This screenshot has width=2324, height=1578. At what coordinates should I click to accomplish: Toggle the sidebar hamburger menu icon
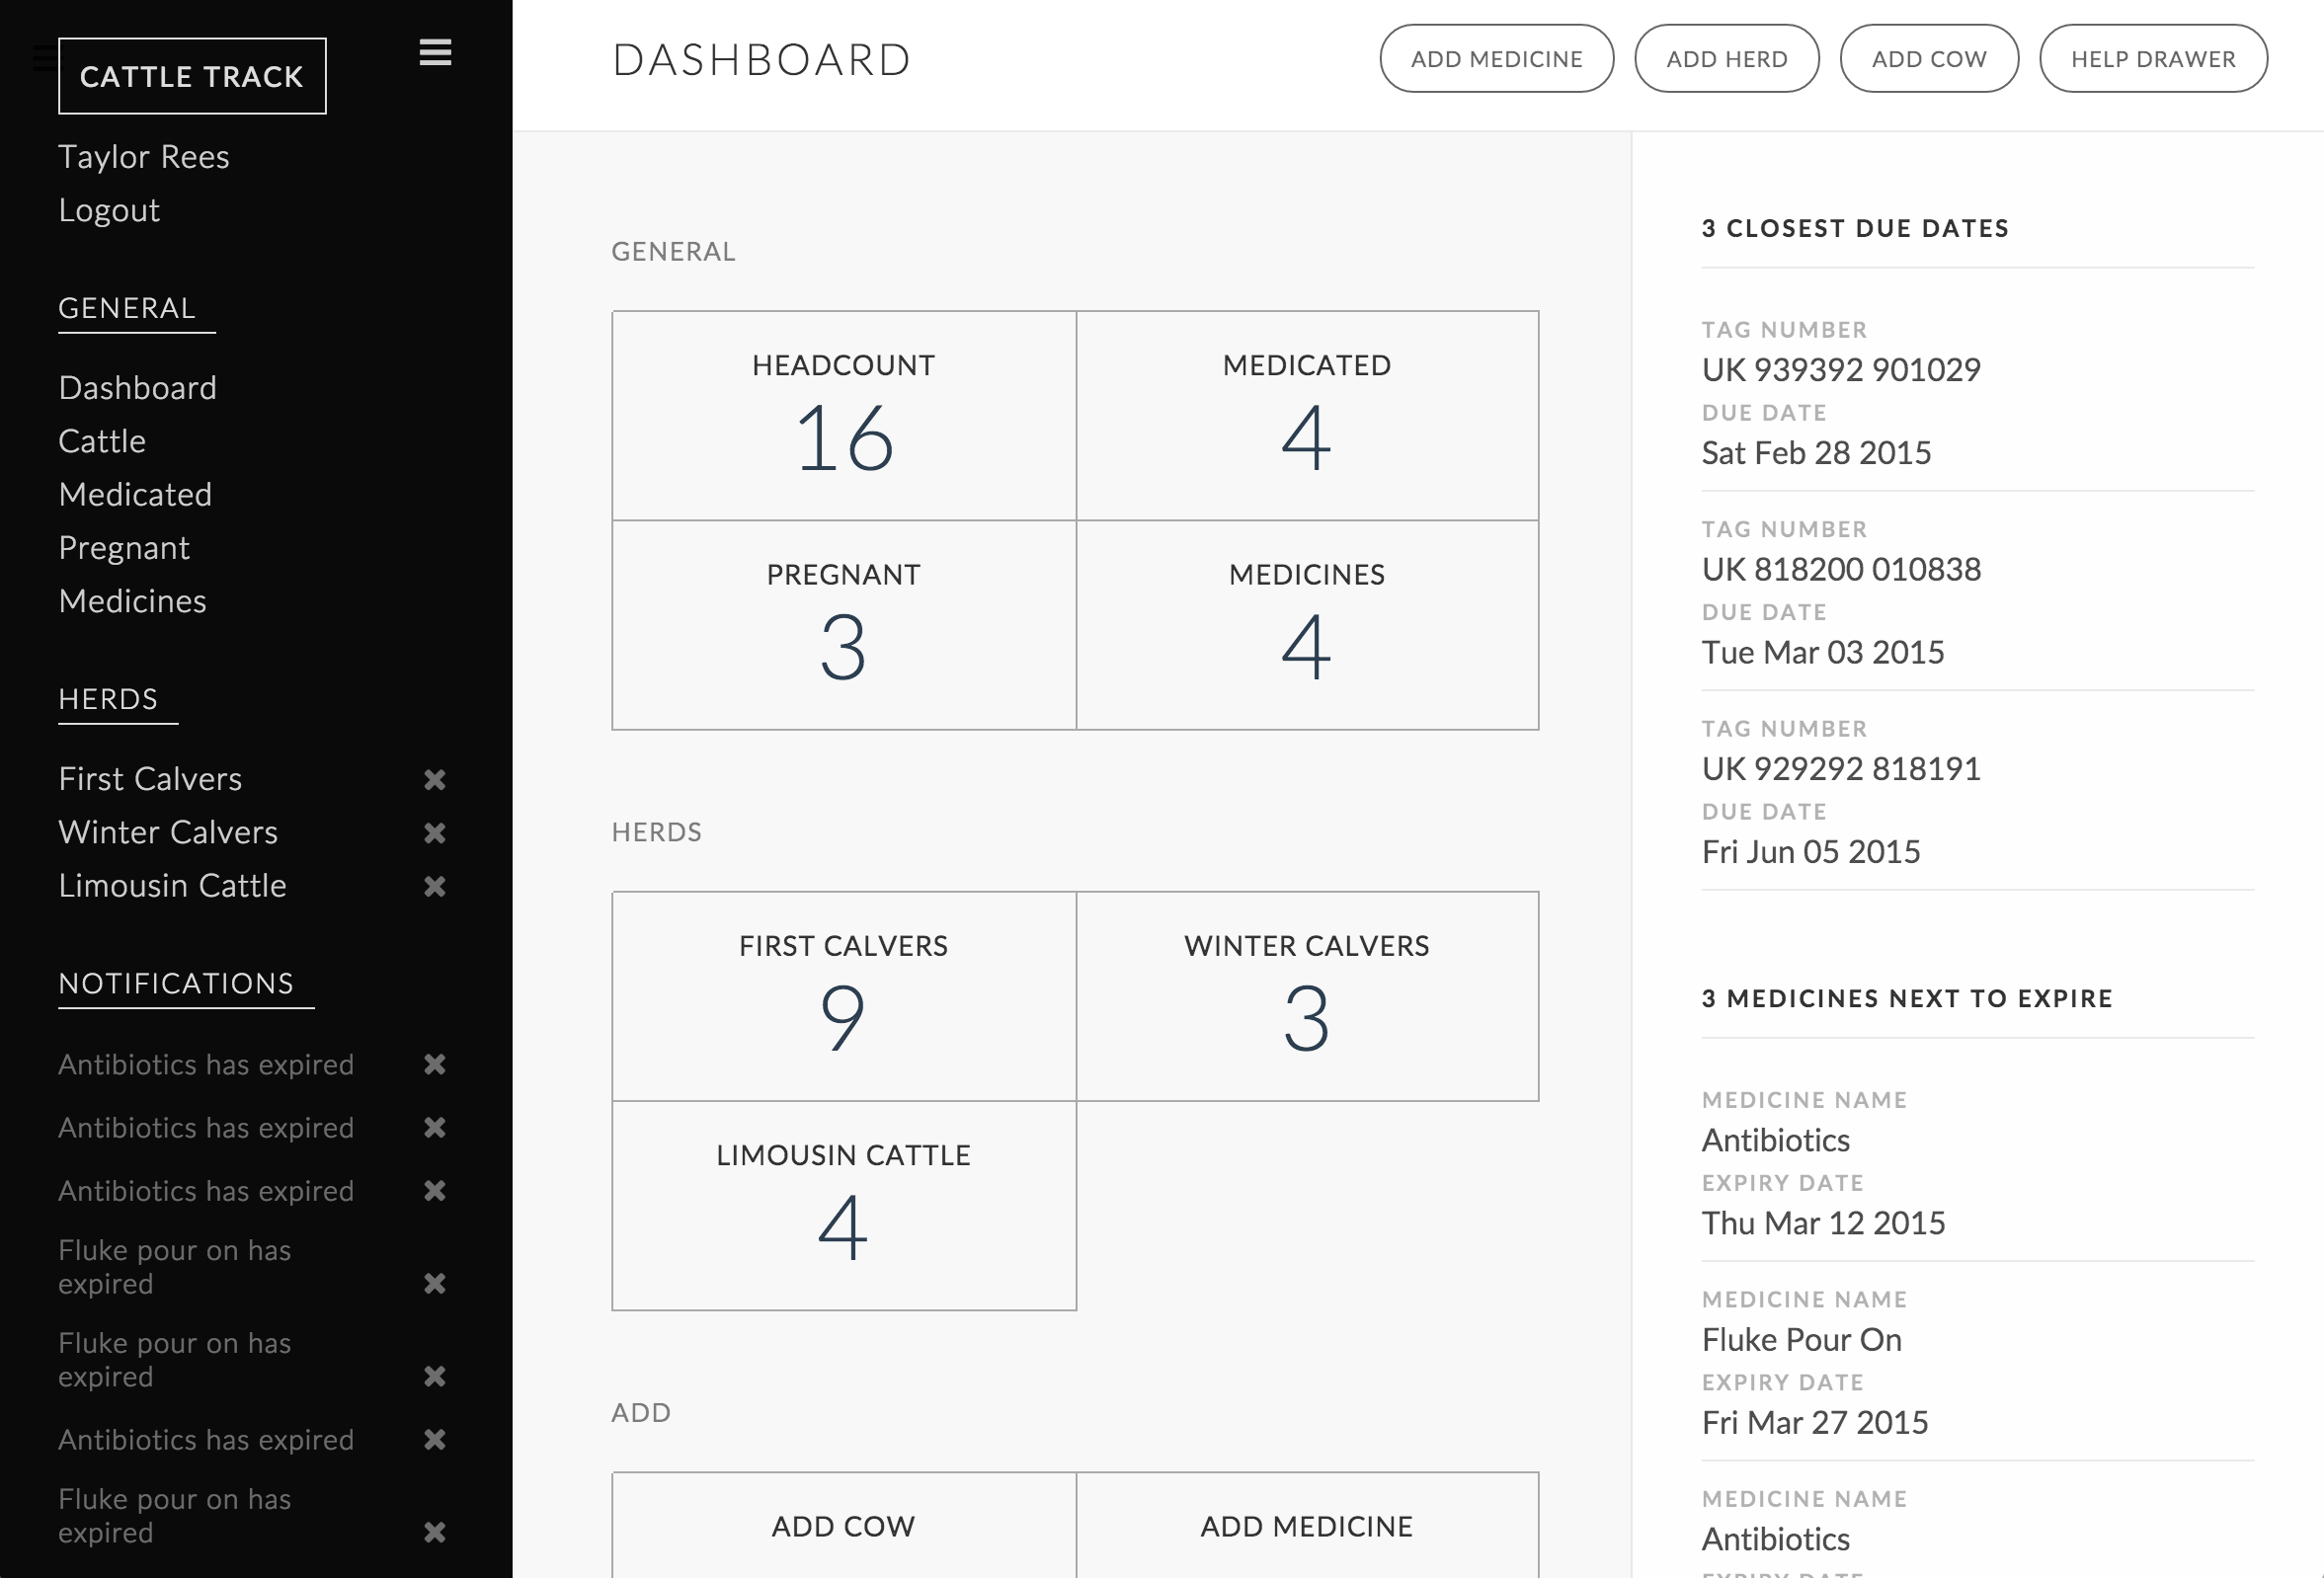[435, 52]
